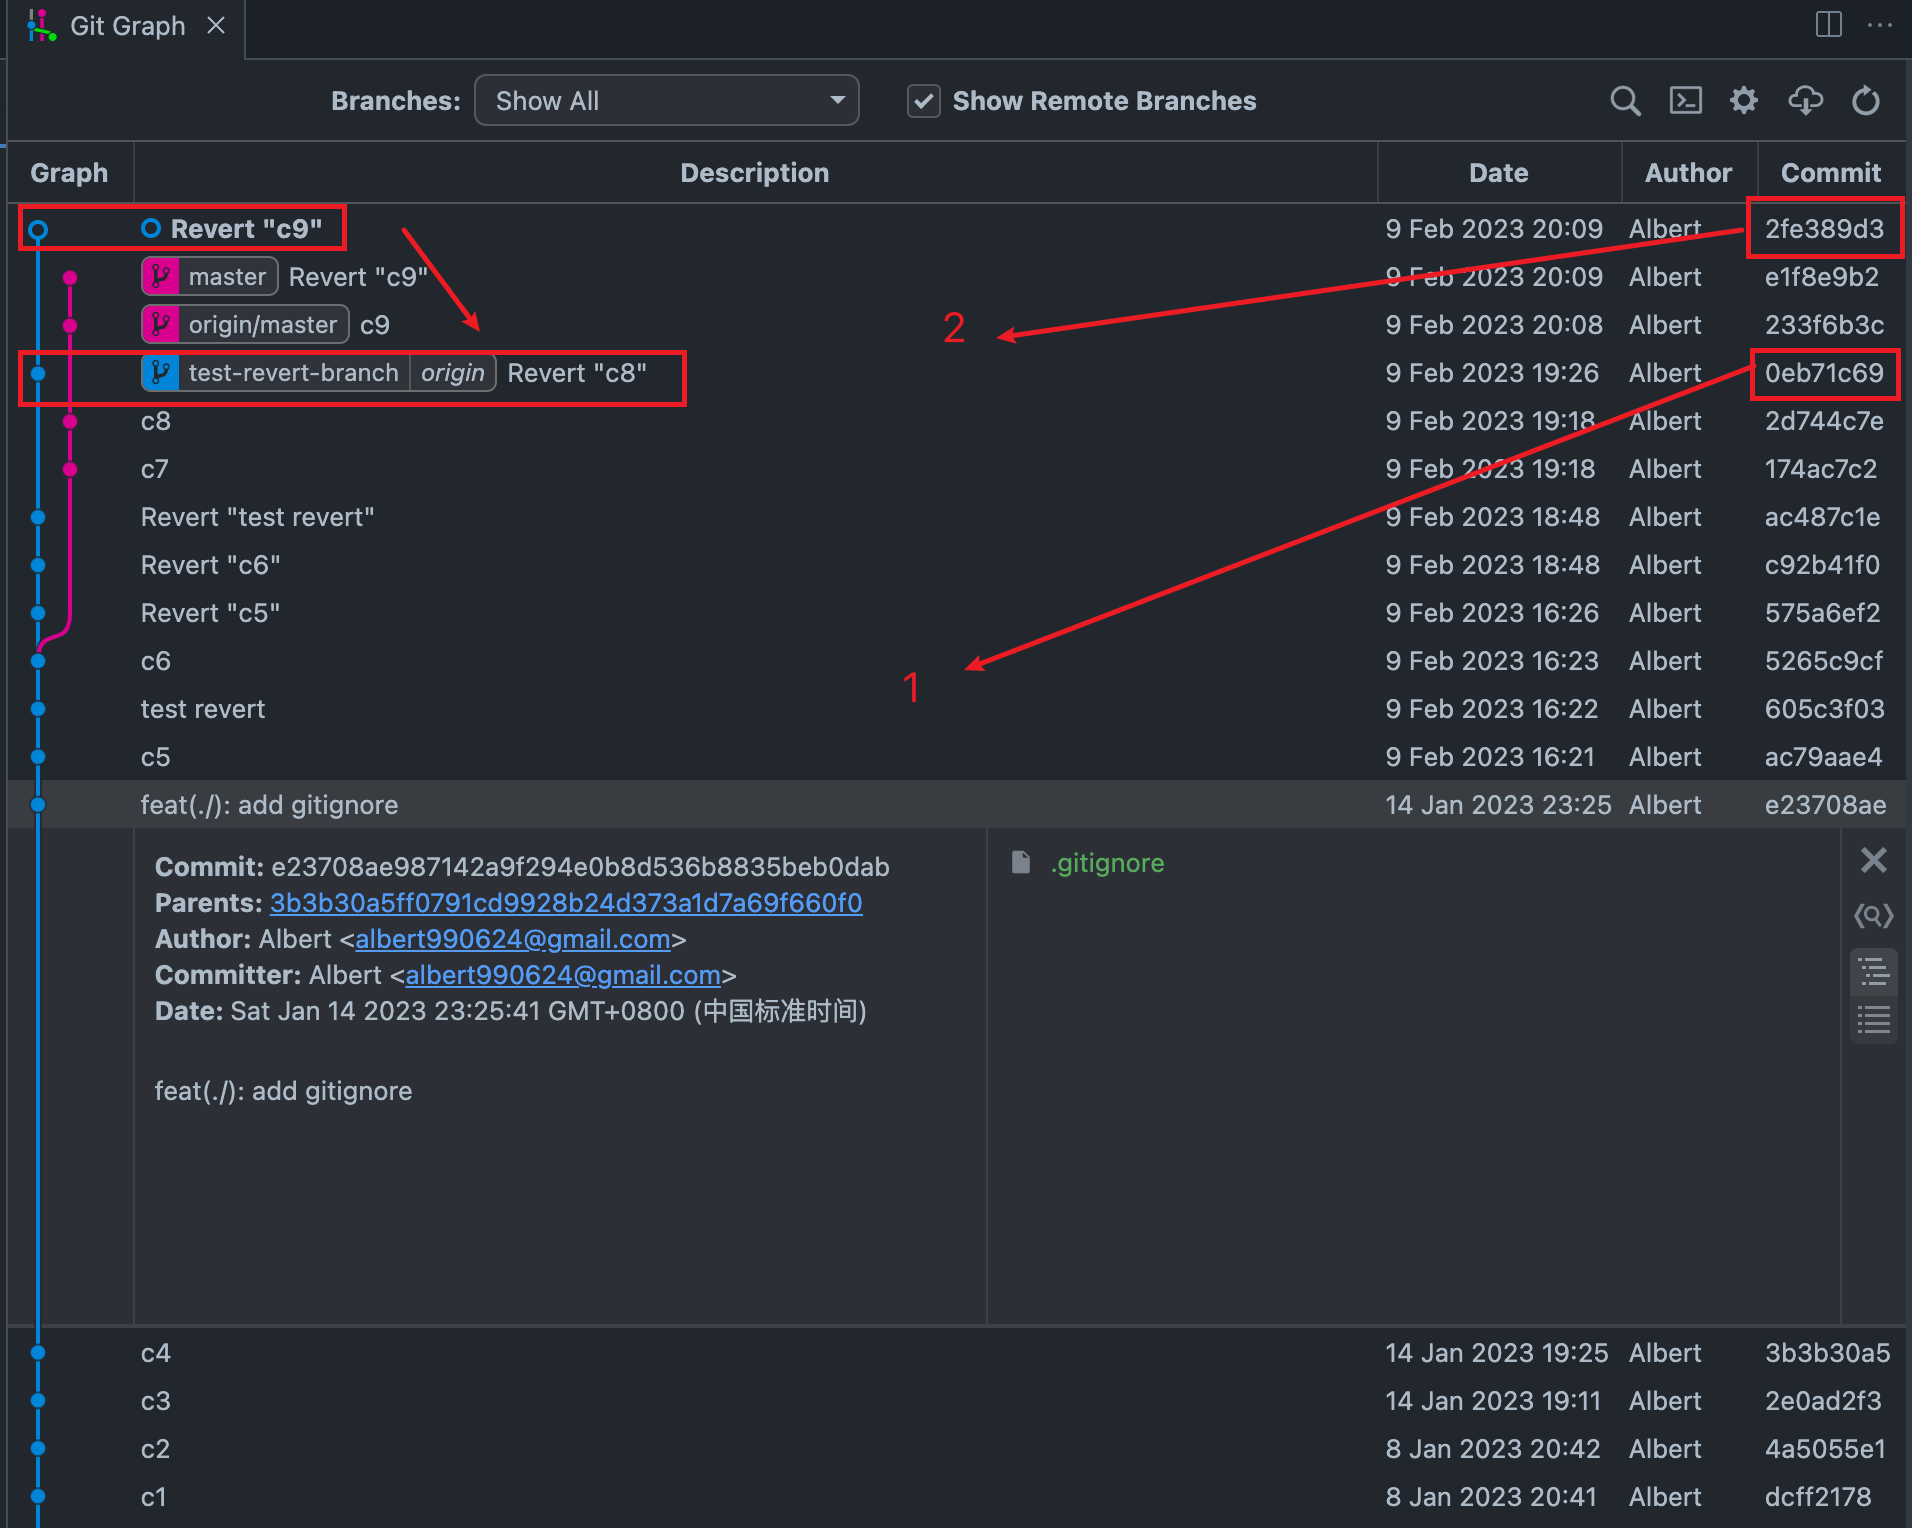This screenshot has height=1528, width=1912.
Task: Click commit hash e1f8e9b2
Action: pos(1821,277)
